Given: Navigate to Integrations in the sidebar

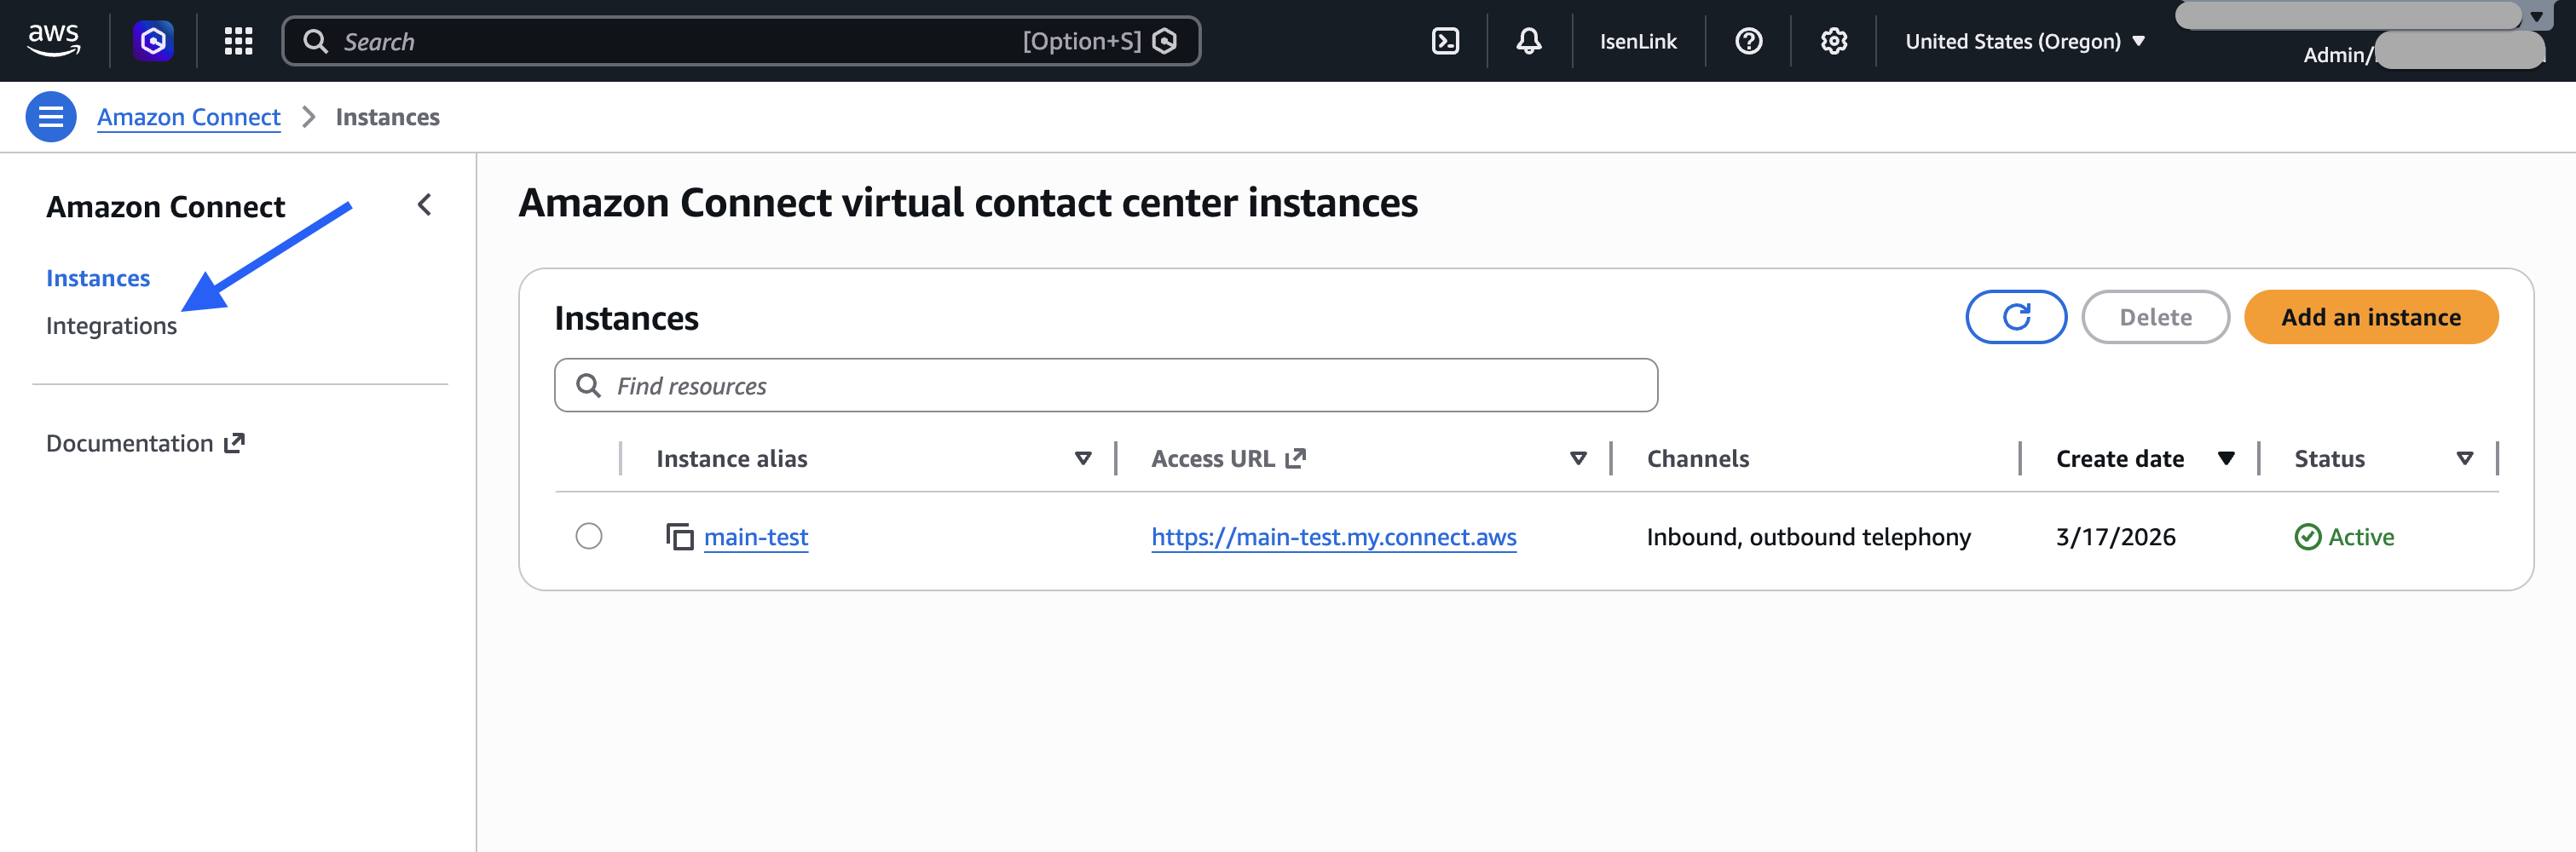Looking at the screenshot, I should [x=111, y=325].
